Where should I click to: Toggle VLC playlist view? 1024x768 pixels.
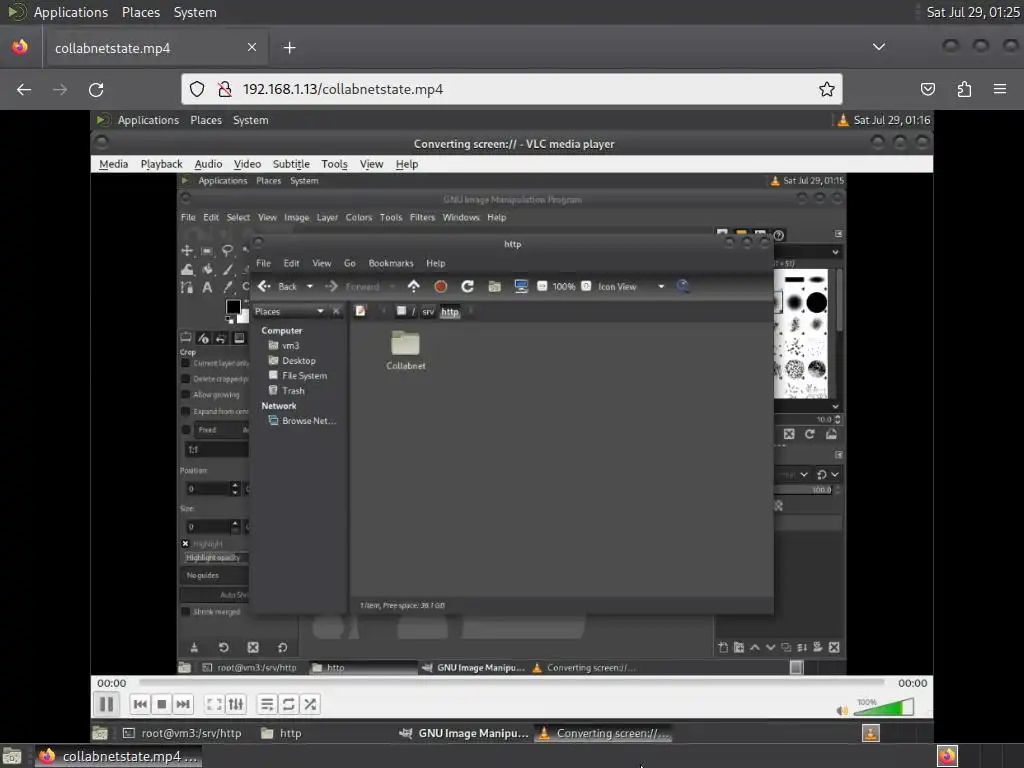[266, 704]
